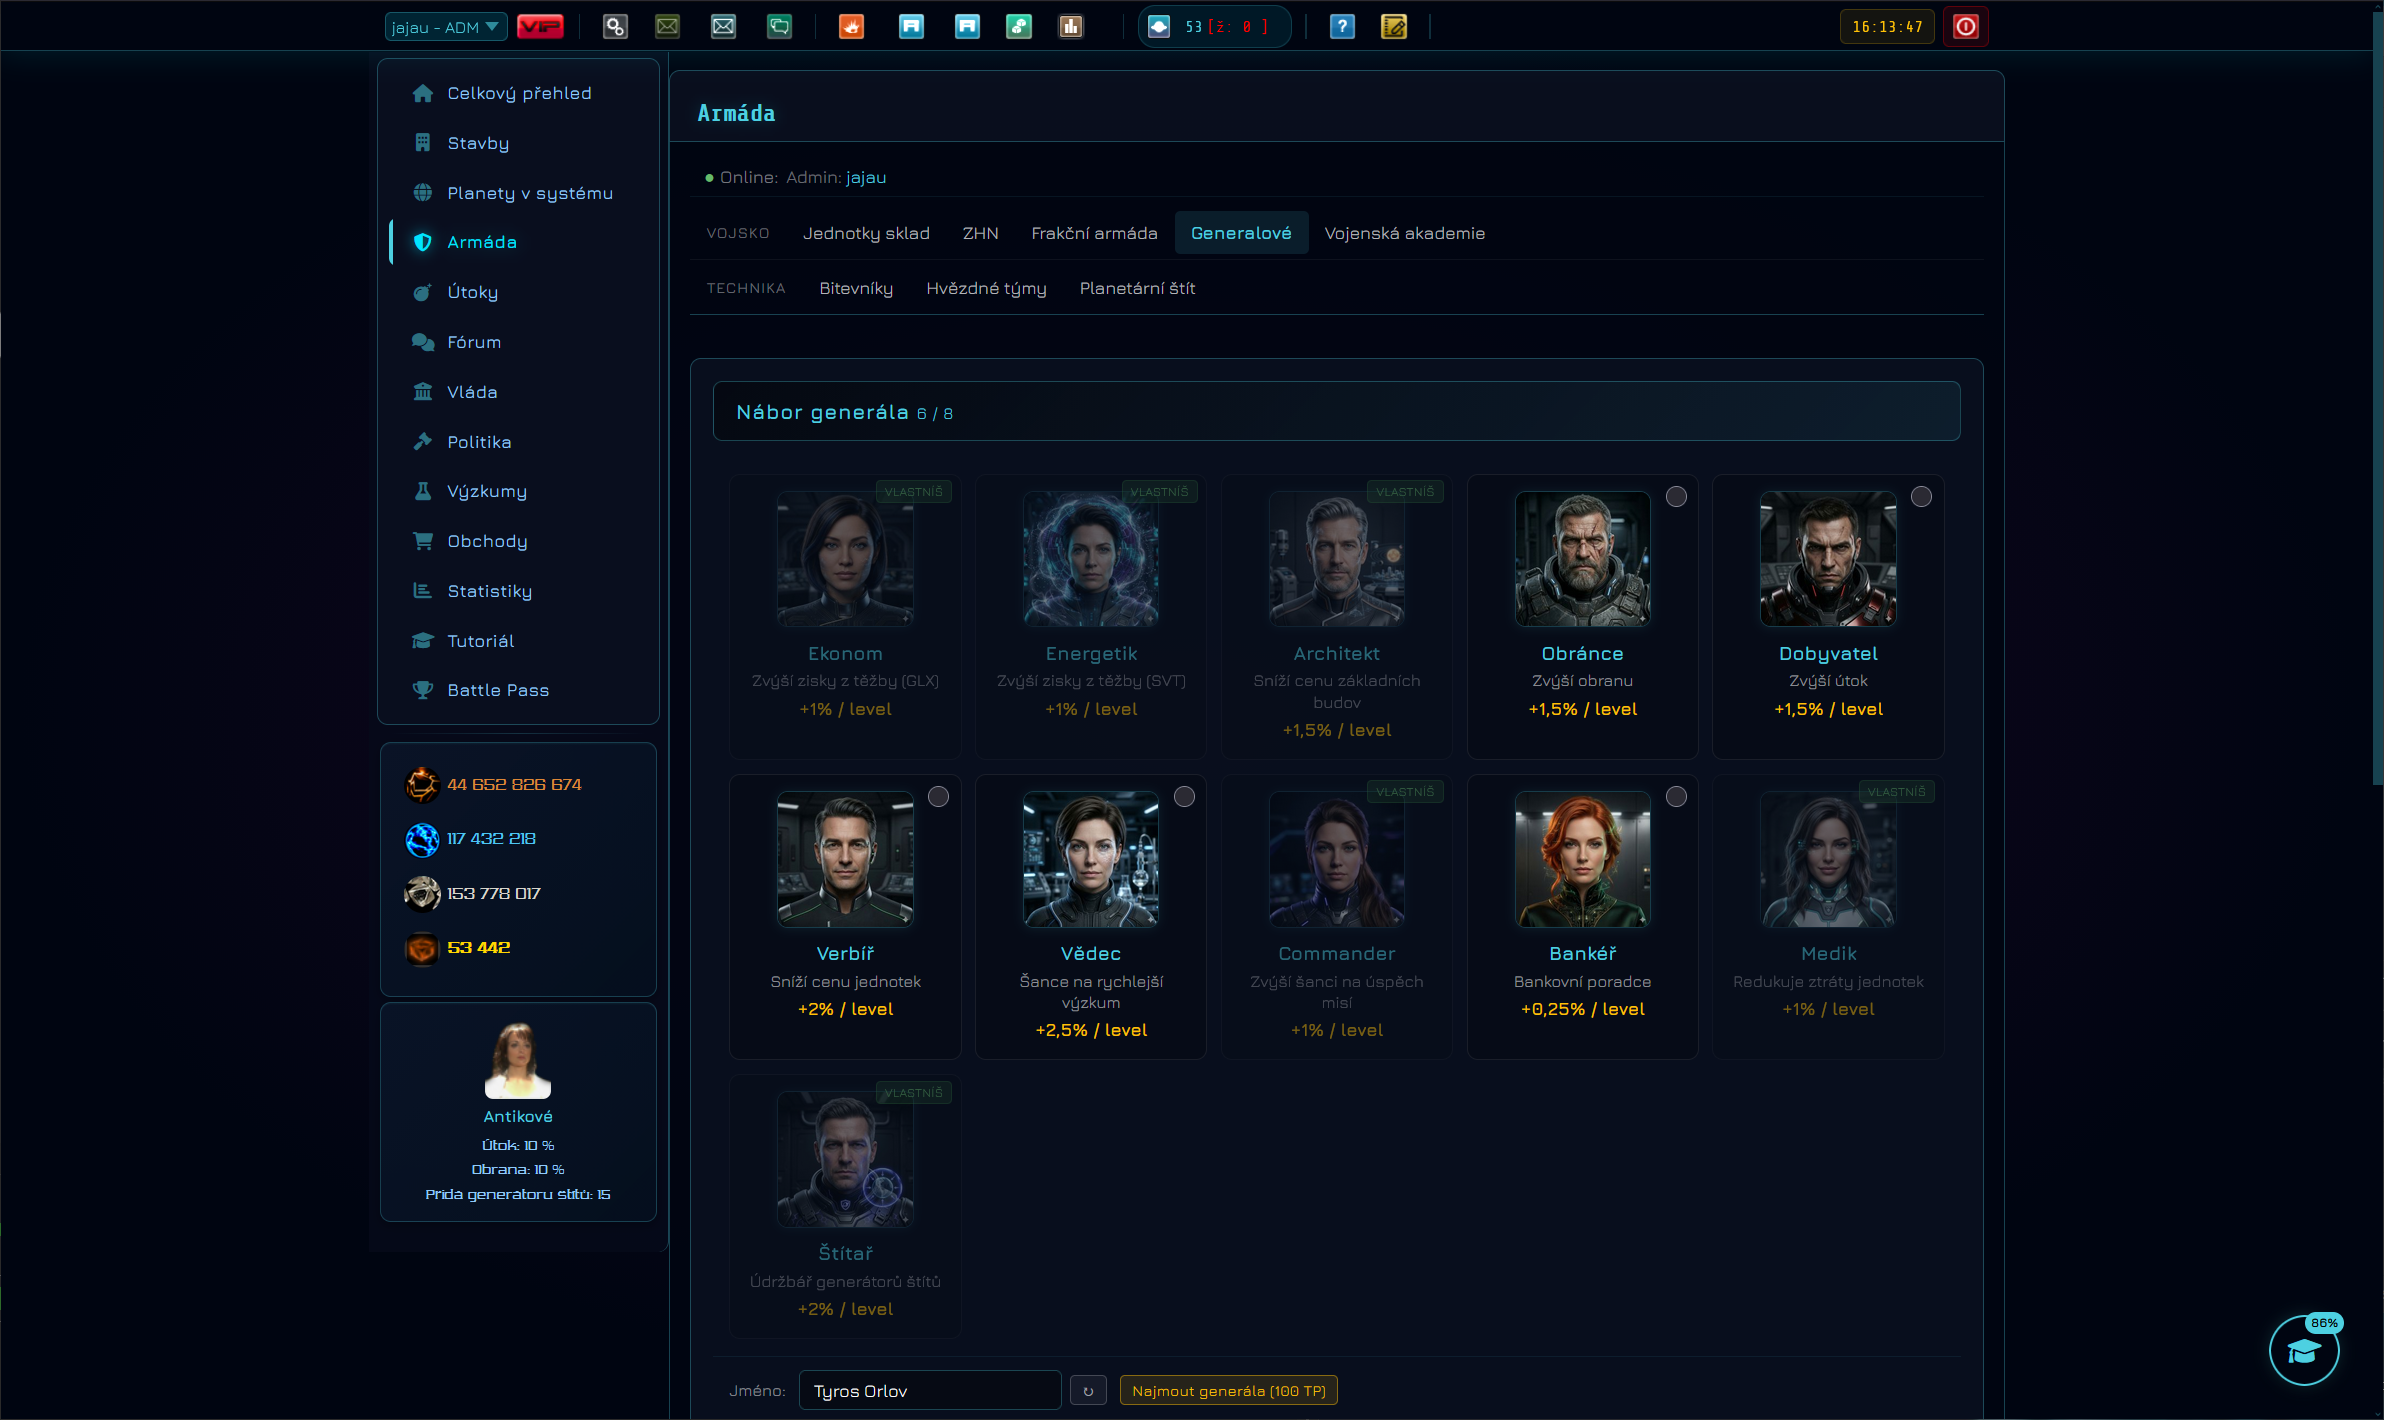Image resolution: width=2384 pixels, height=1420 pixels.
Task: Open the blue question mark help icon
Action: (1342, 27)
